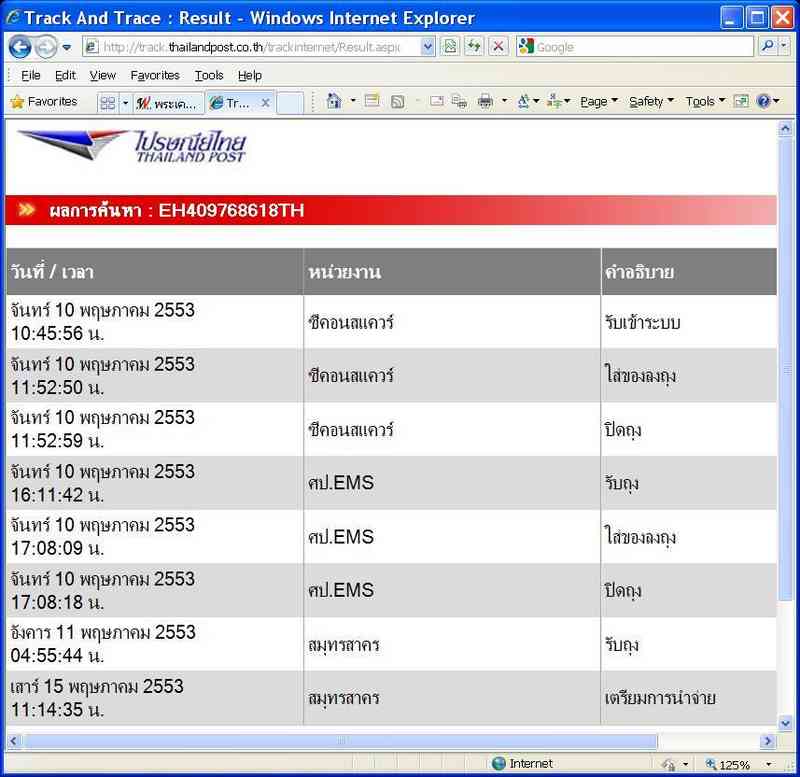Click the Stop loading icon
The height and width of the screenshot is (777, 800).
(498, 47)
